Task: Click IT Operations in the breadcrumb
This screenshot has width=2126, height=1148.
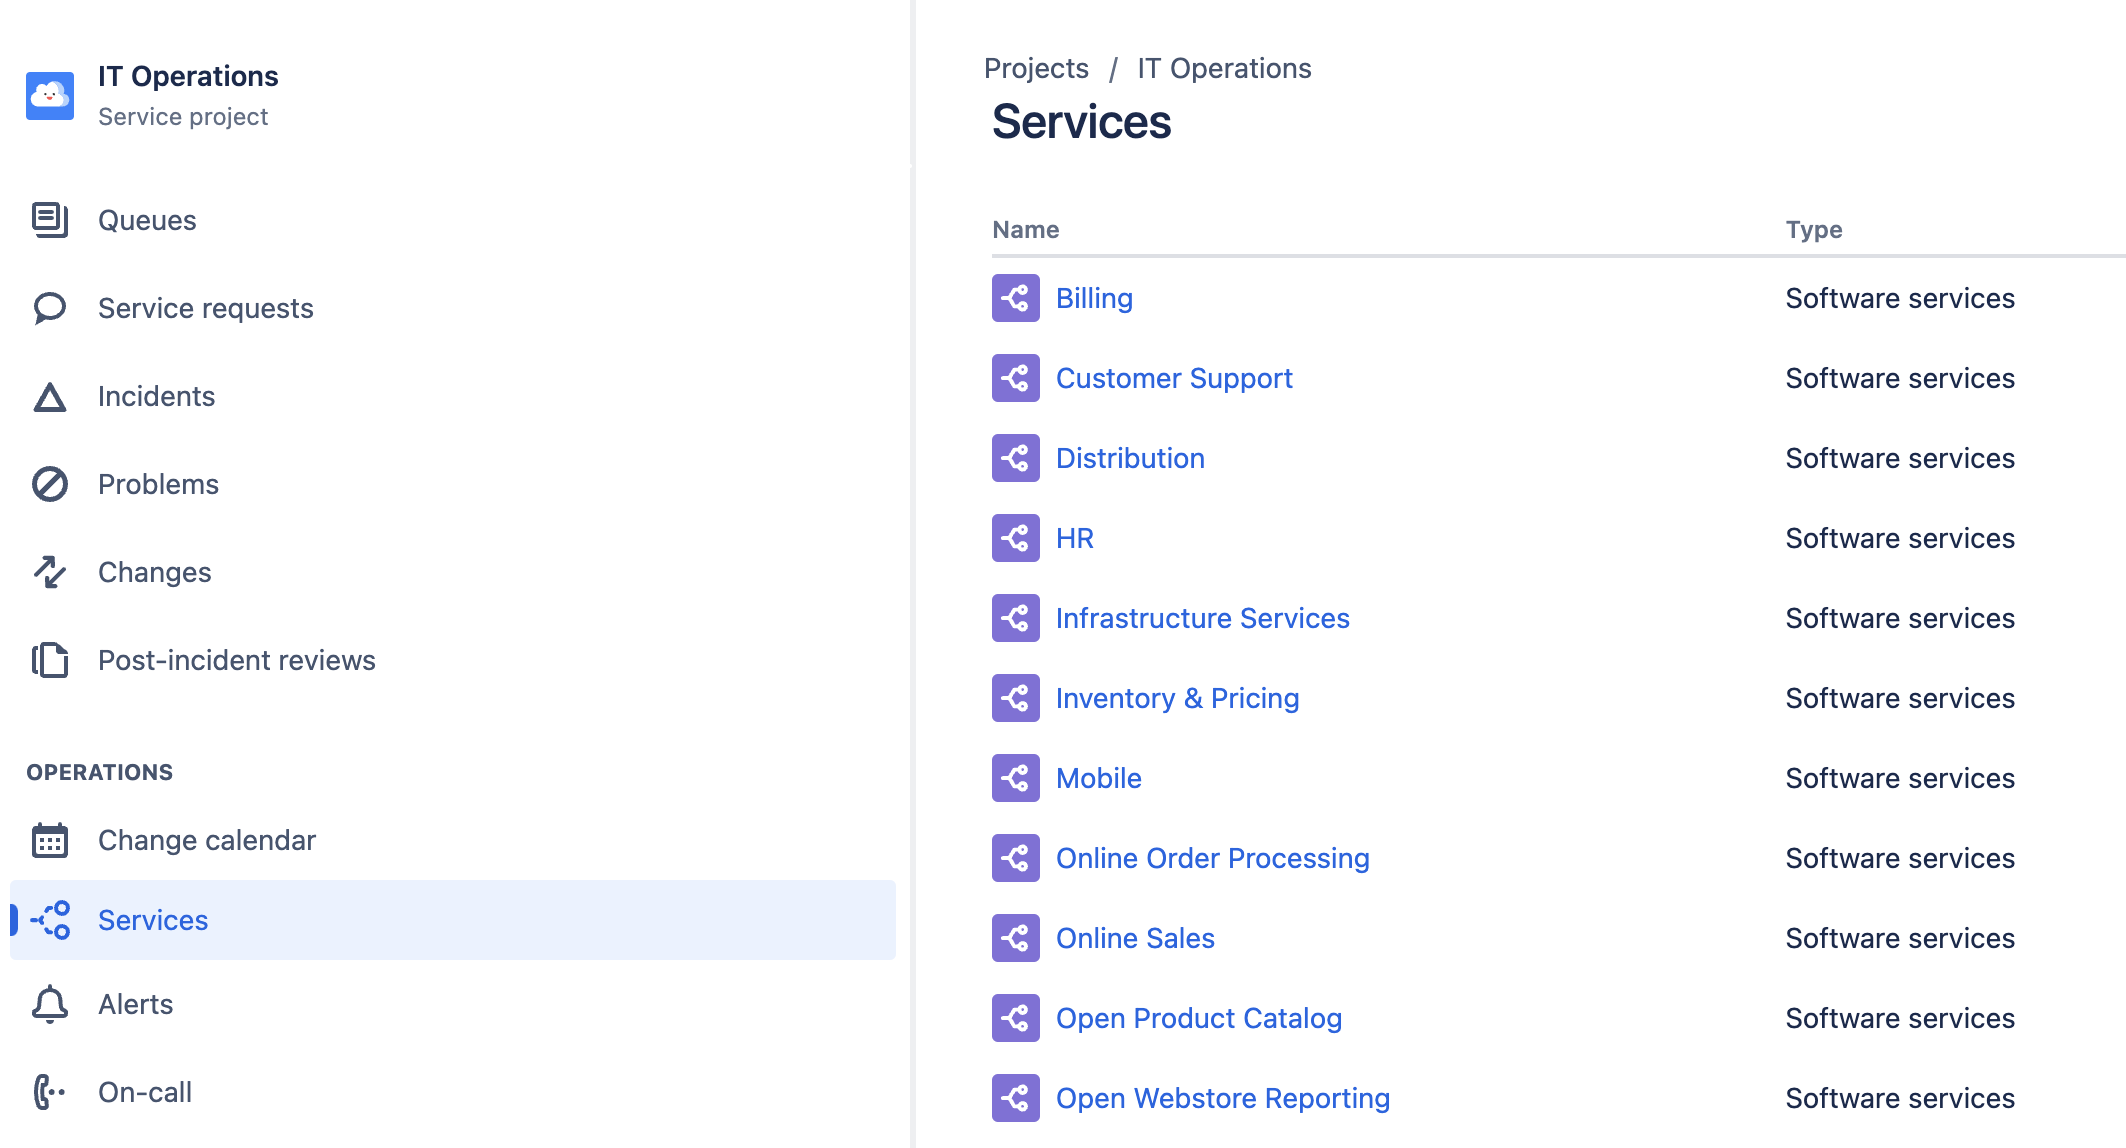Action: point(1224,68)
